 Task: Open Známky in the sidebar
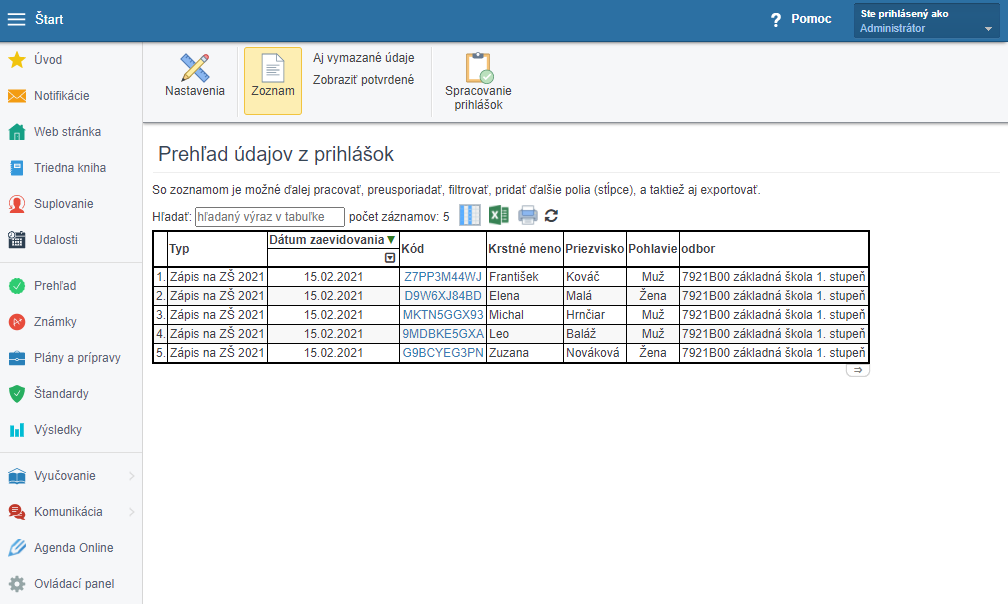click(55, 322)
